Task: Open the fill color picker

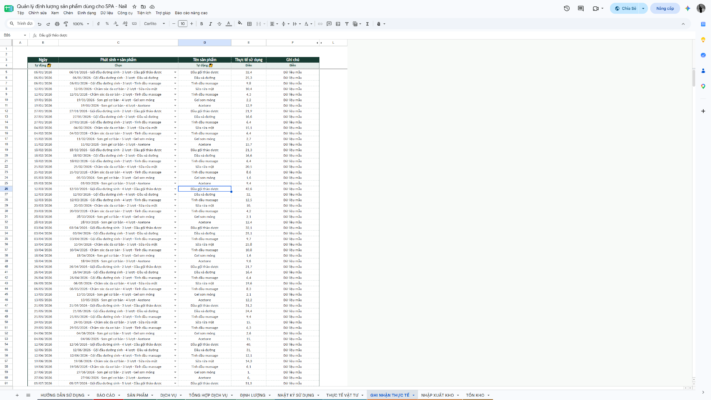Action: (x=240, y=24)
